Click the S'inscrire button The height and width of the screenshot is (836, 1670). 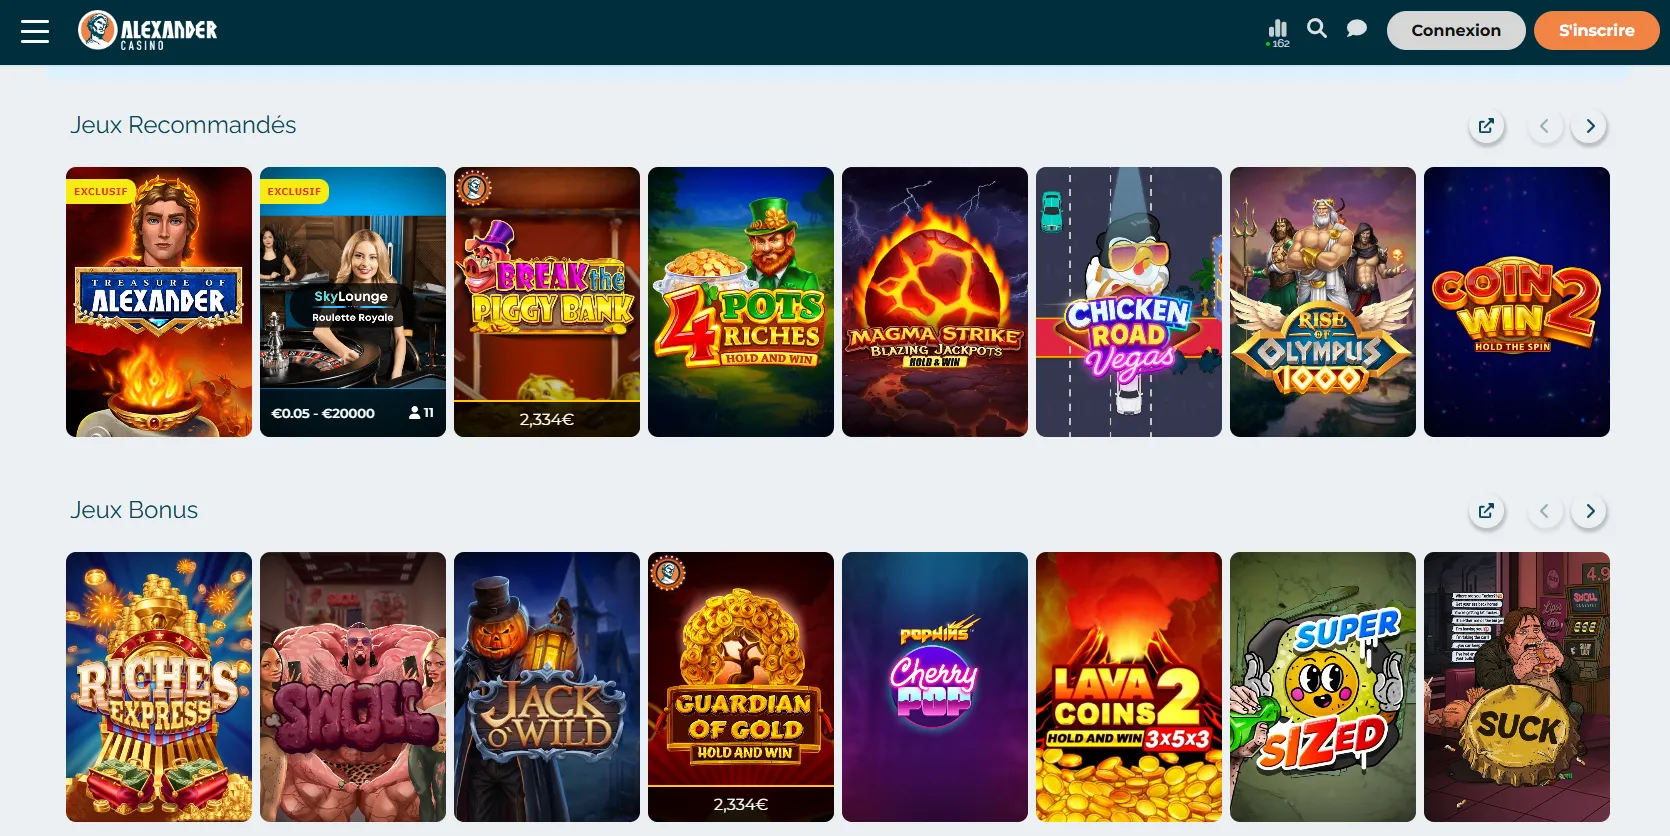1596,31
